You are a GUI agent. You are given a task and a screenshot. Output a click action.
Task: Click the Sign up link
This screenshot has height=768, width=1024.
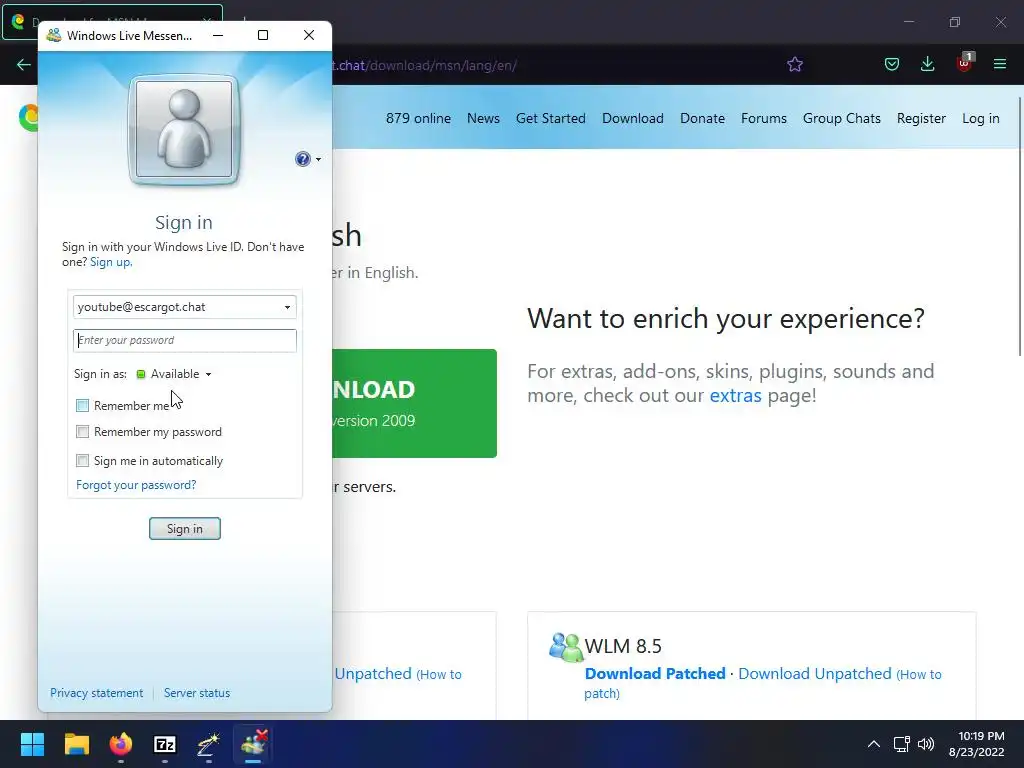pos(111,262)
